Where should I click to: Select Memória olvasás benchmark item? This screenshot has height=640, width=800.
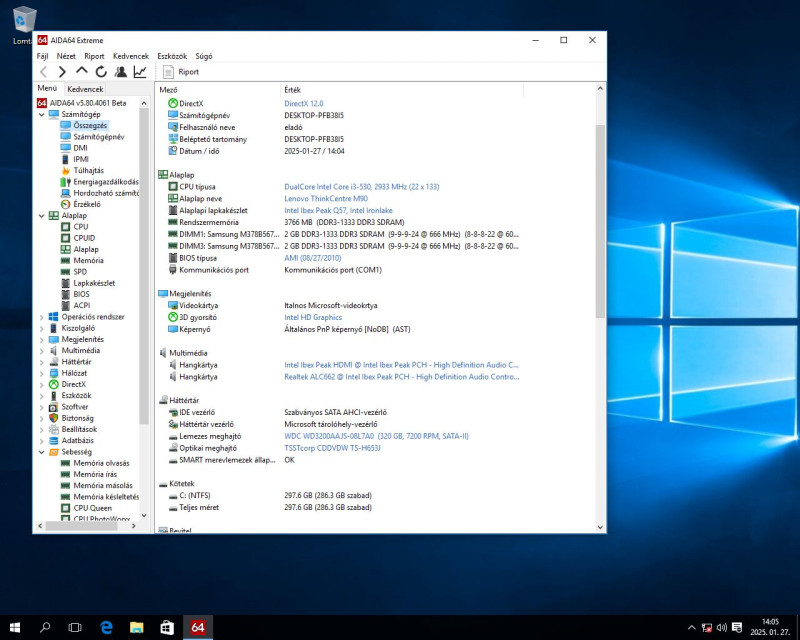(101, 463)
